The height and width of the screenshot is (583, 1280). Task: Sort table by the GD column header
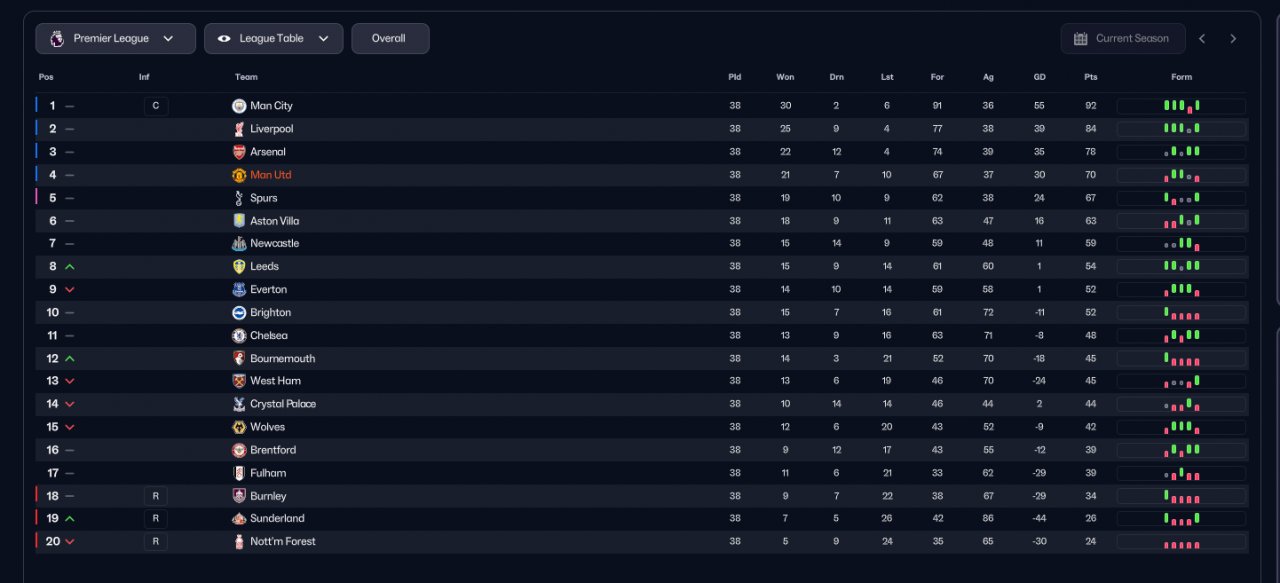(1040, 77)
